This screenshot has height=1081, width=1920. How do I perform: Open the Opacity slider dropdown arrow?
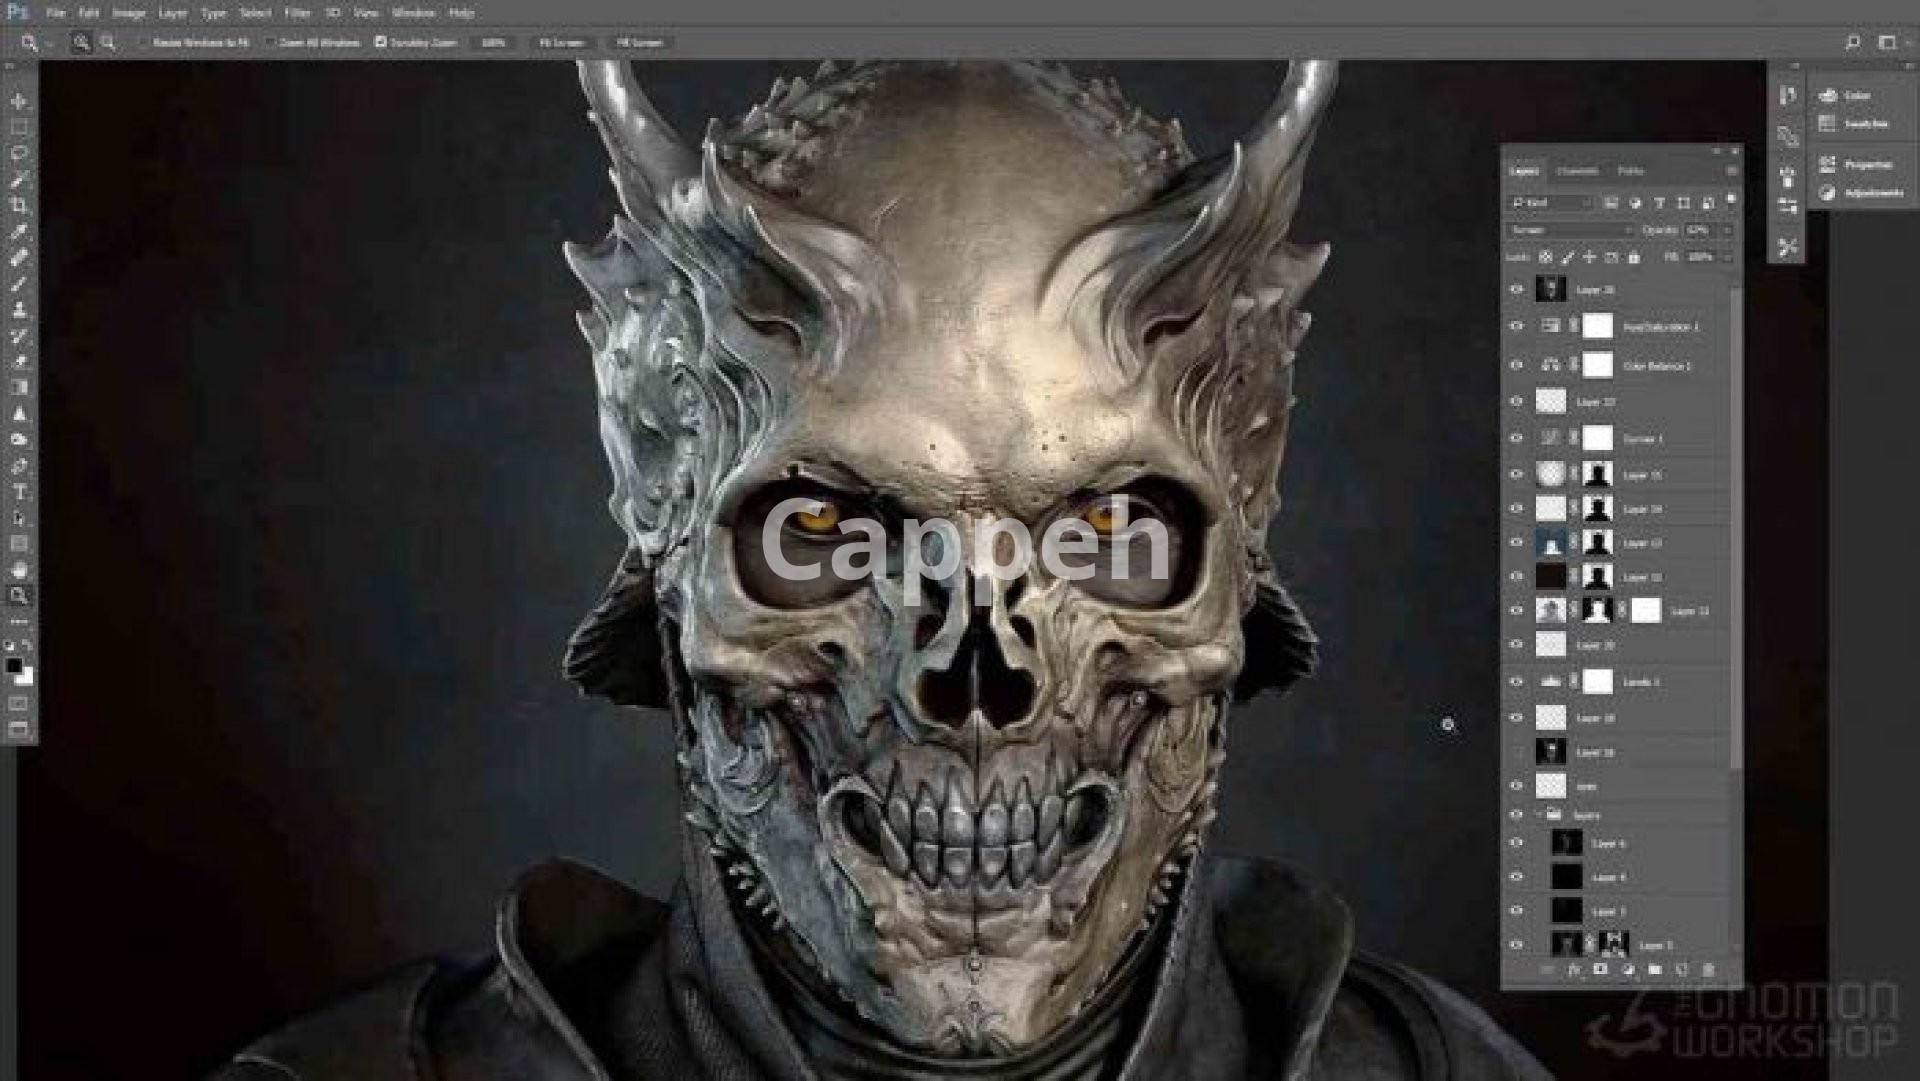[1727, 230]
